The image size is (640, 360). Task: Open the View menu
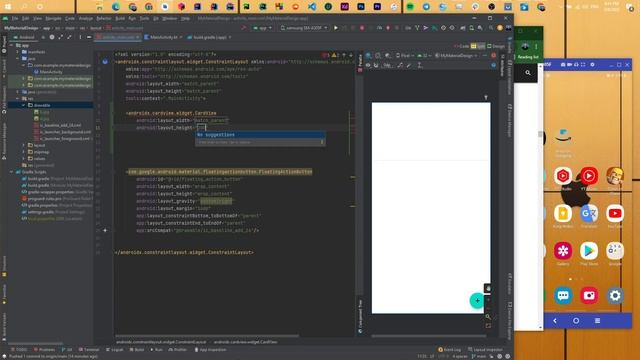[x=37, y=19]
